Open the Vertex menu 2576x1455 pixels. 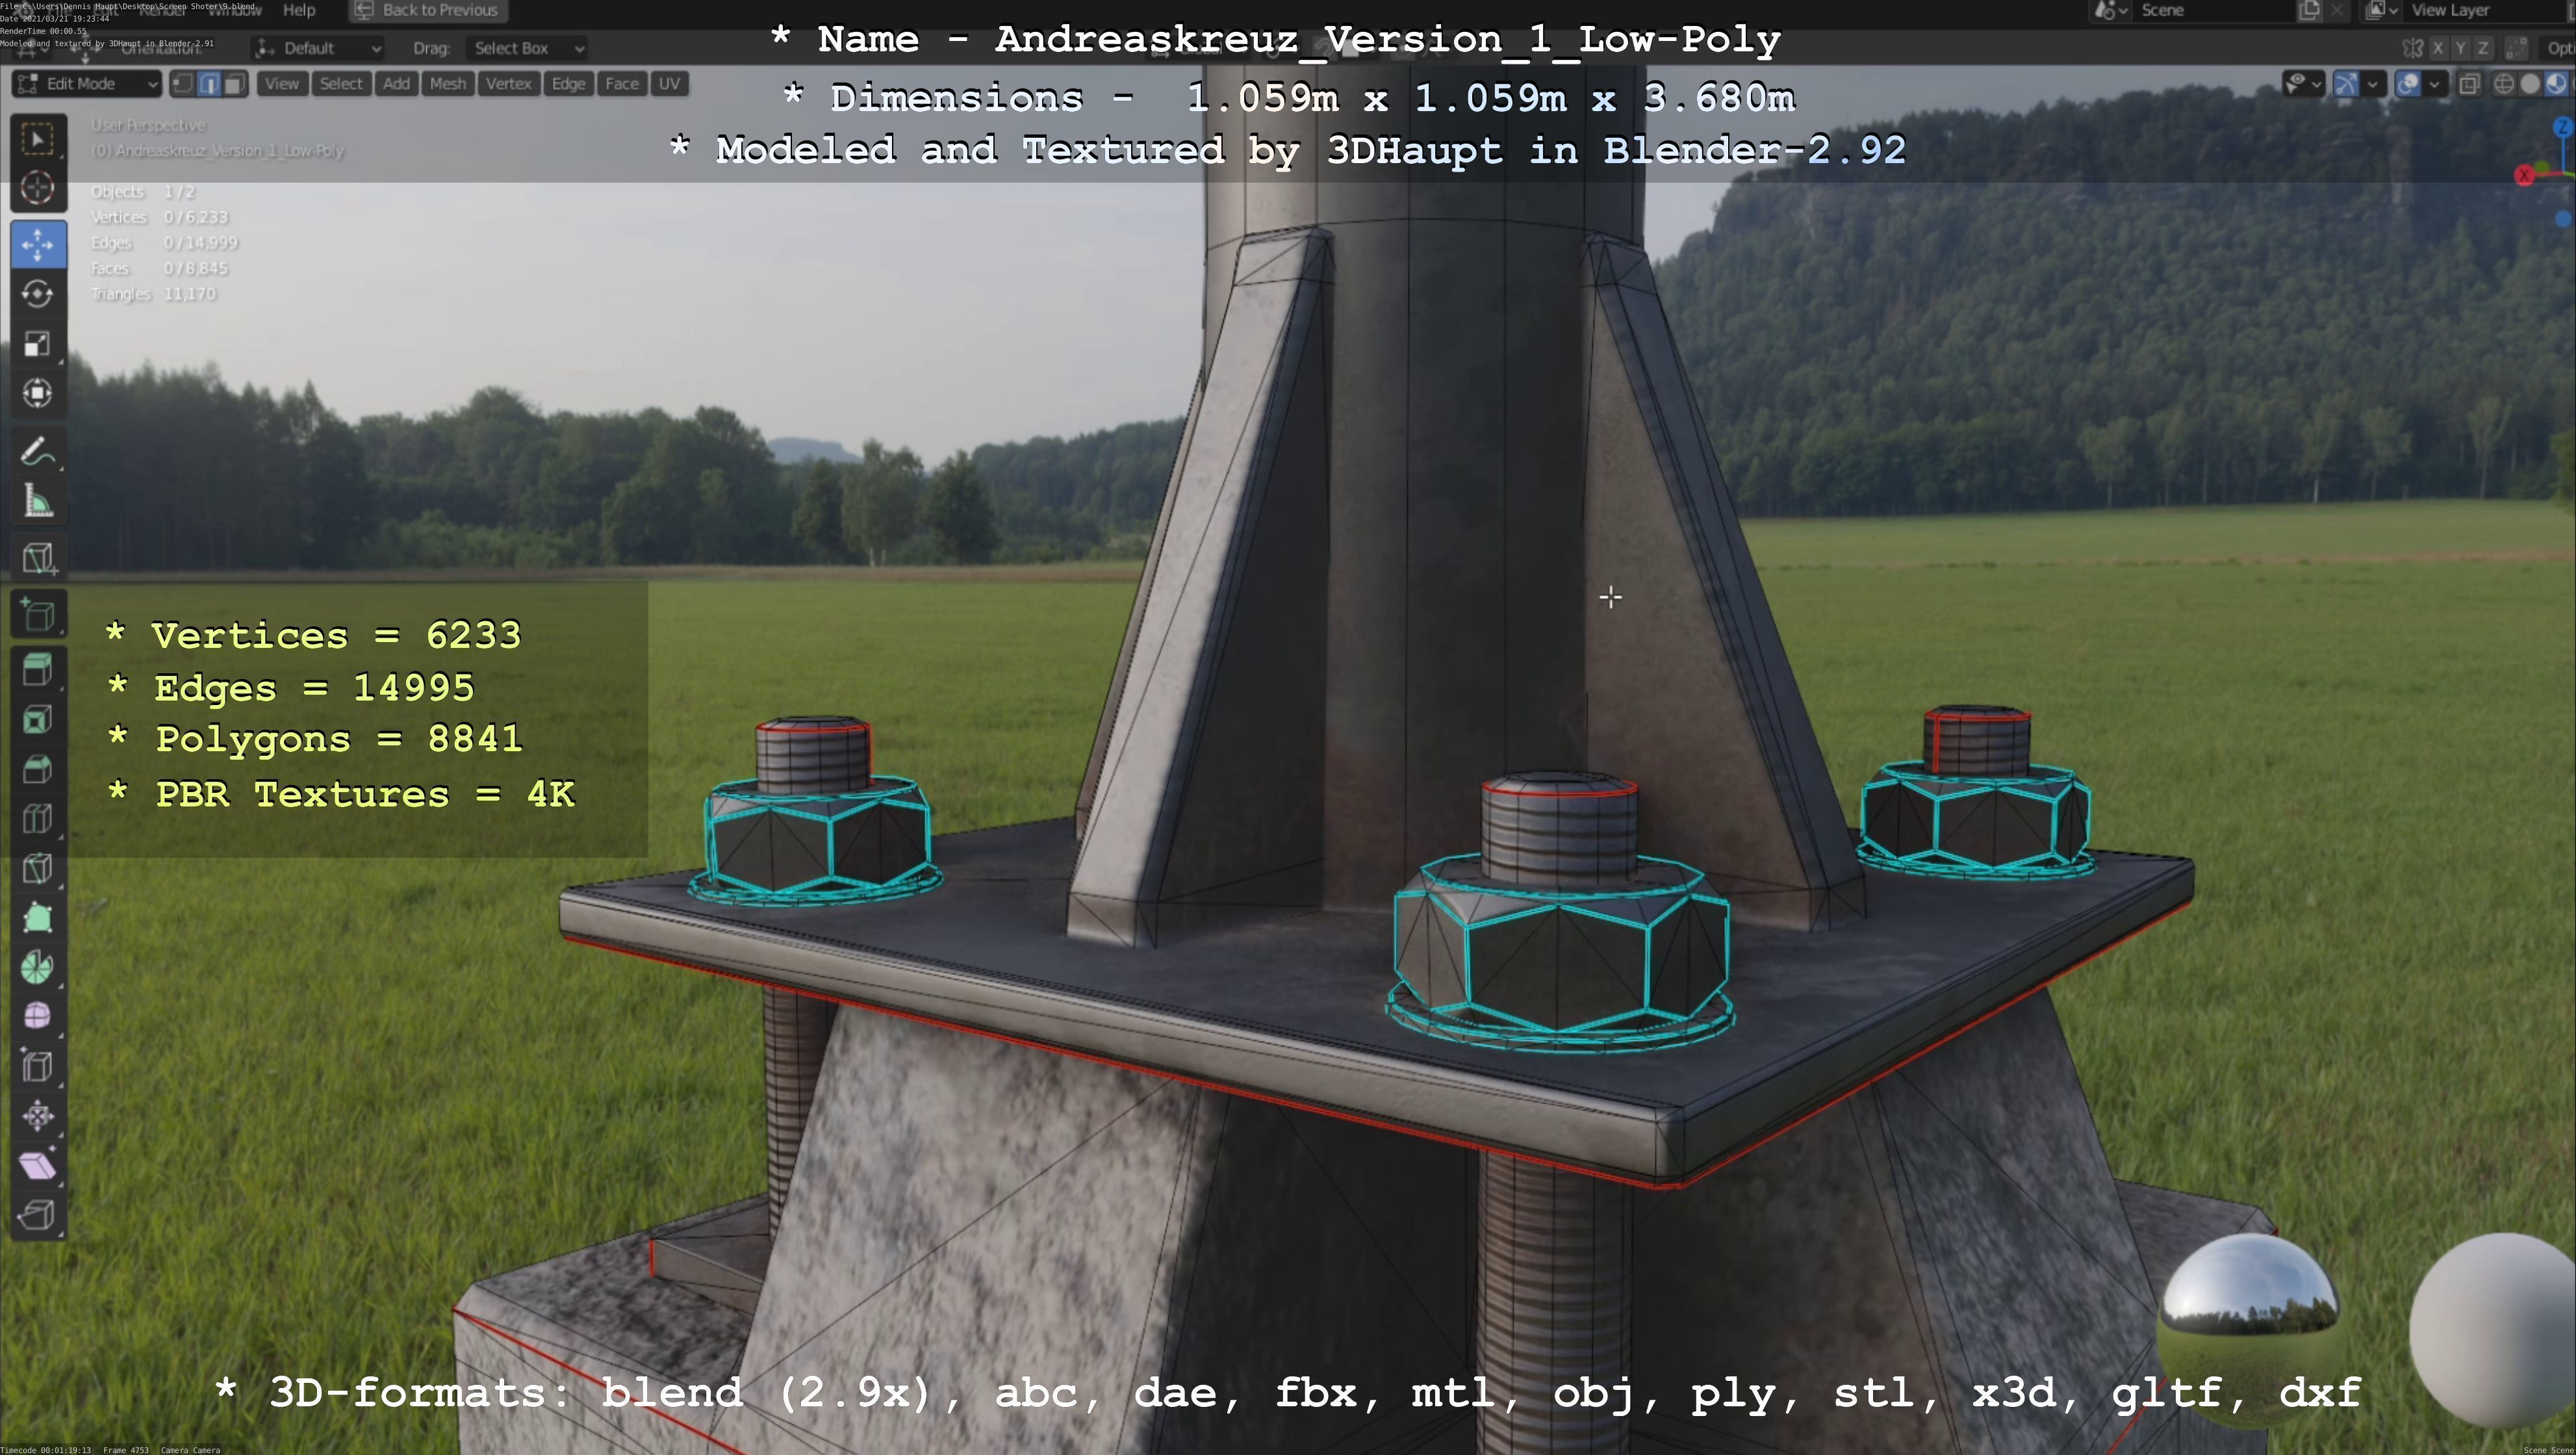coord(509,84)
